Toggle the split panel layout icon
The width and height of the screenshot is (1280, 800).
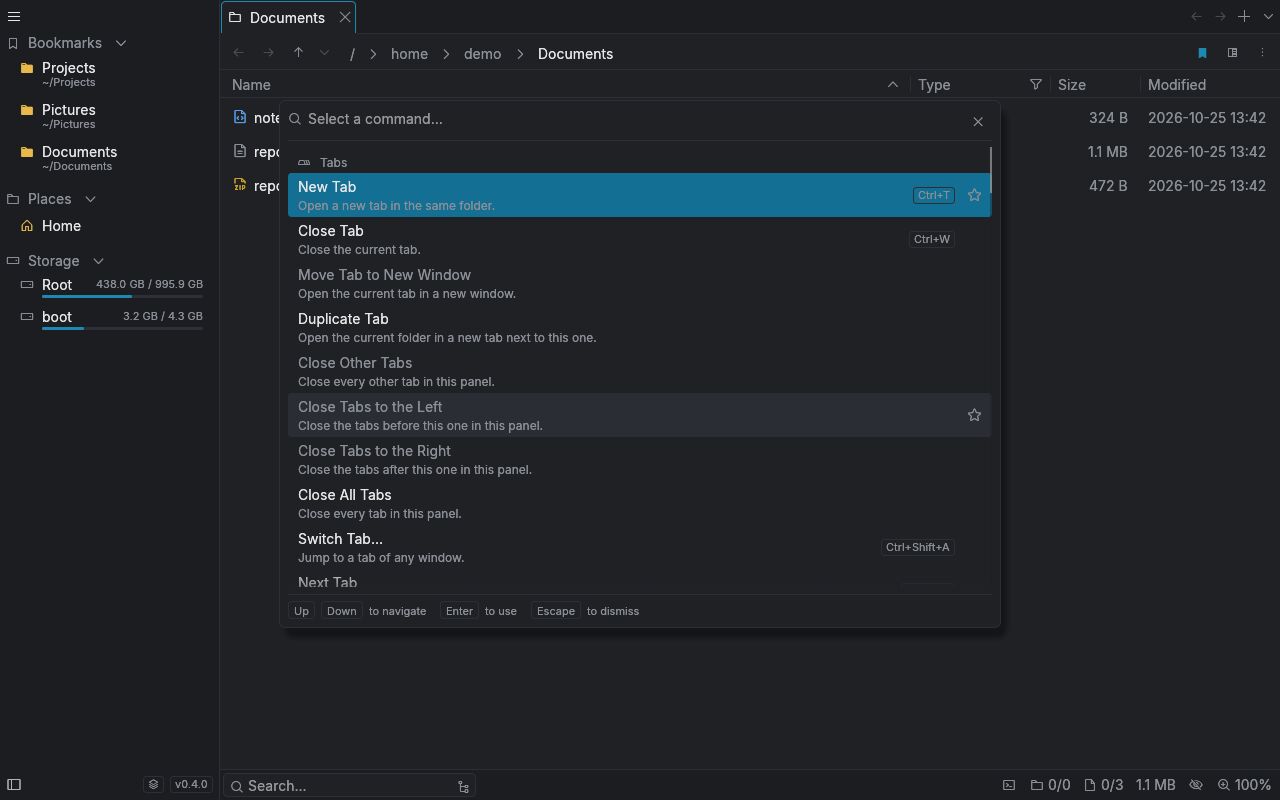click(1232, 53)
